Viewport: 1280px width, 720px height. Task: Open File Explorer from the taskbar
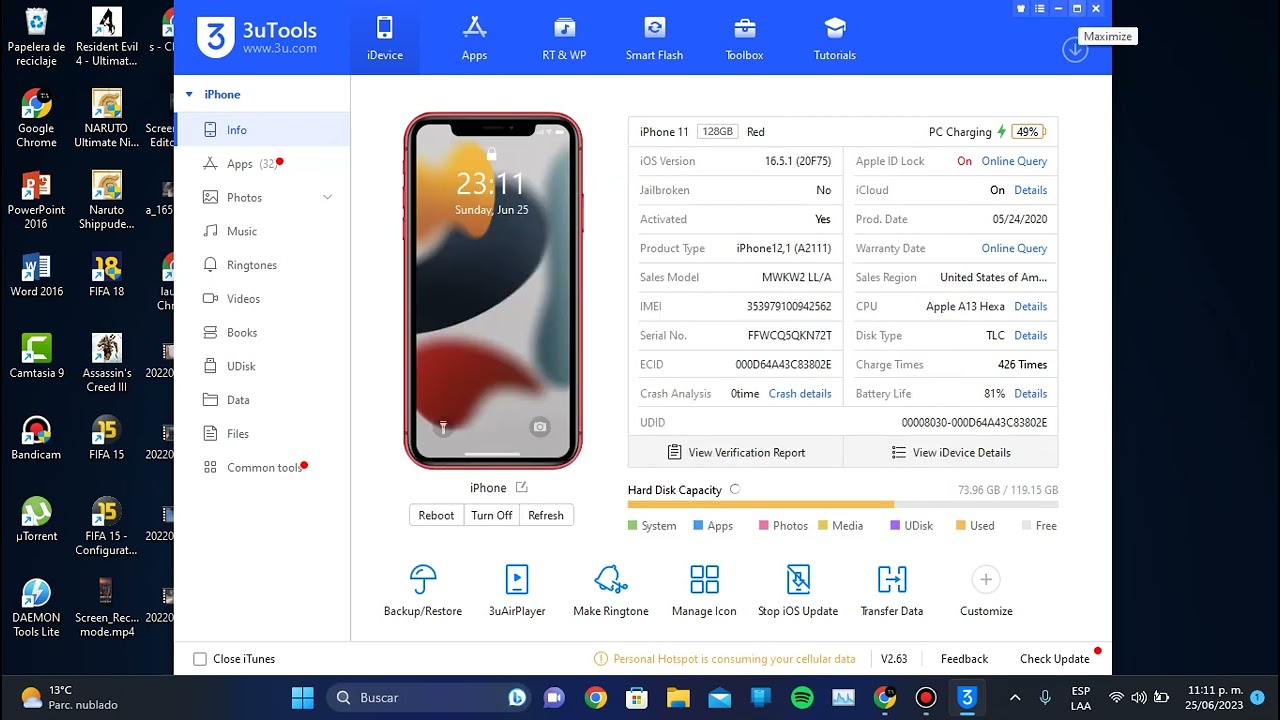[x=678, y=698]
